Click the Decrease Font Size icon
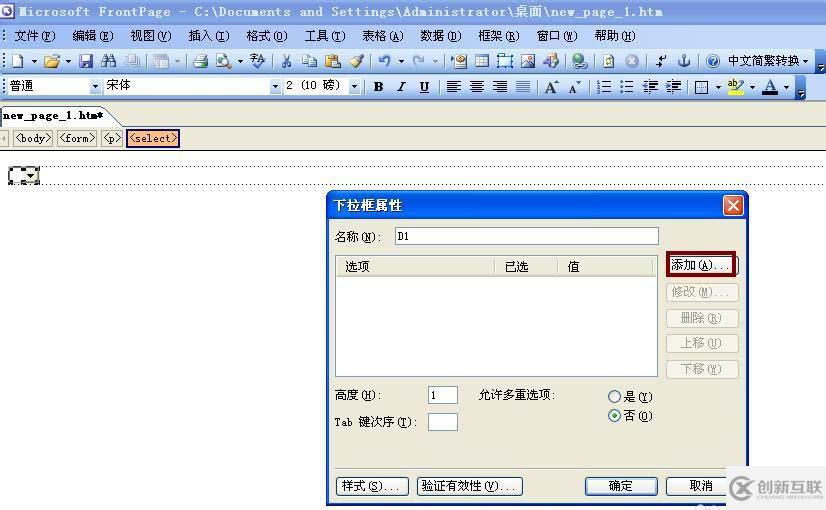 tap(575, 87)
